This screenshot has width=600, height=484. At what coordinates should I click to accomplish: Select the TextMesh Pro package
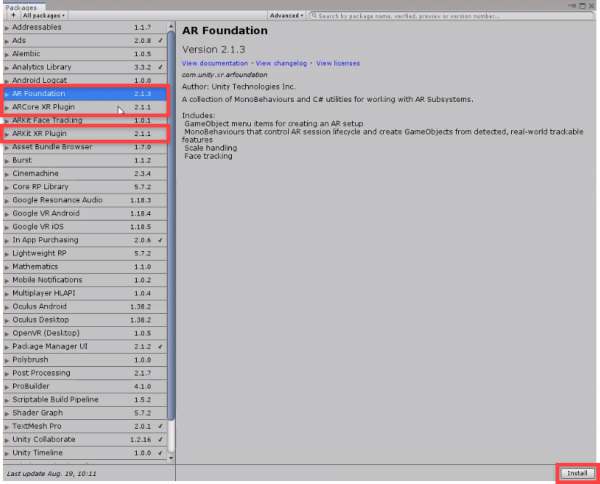85,426
